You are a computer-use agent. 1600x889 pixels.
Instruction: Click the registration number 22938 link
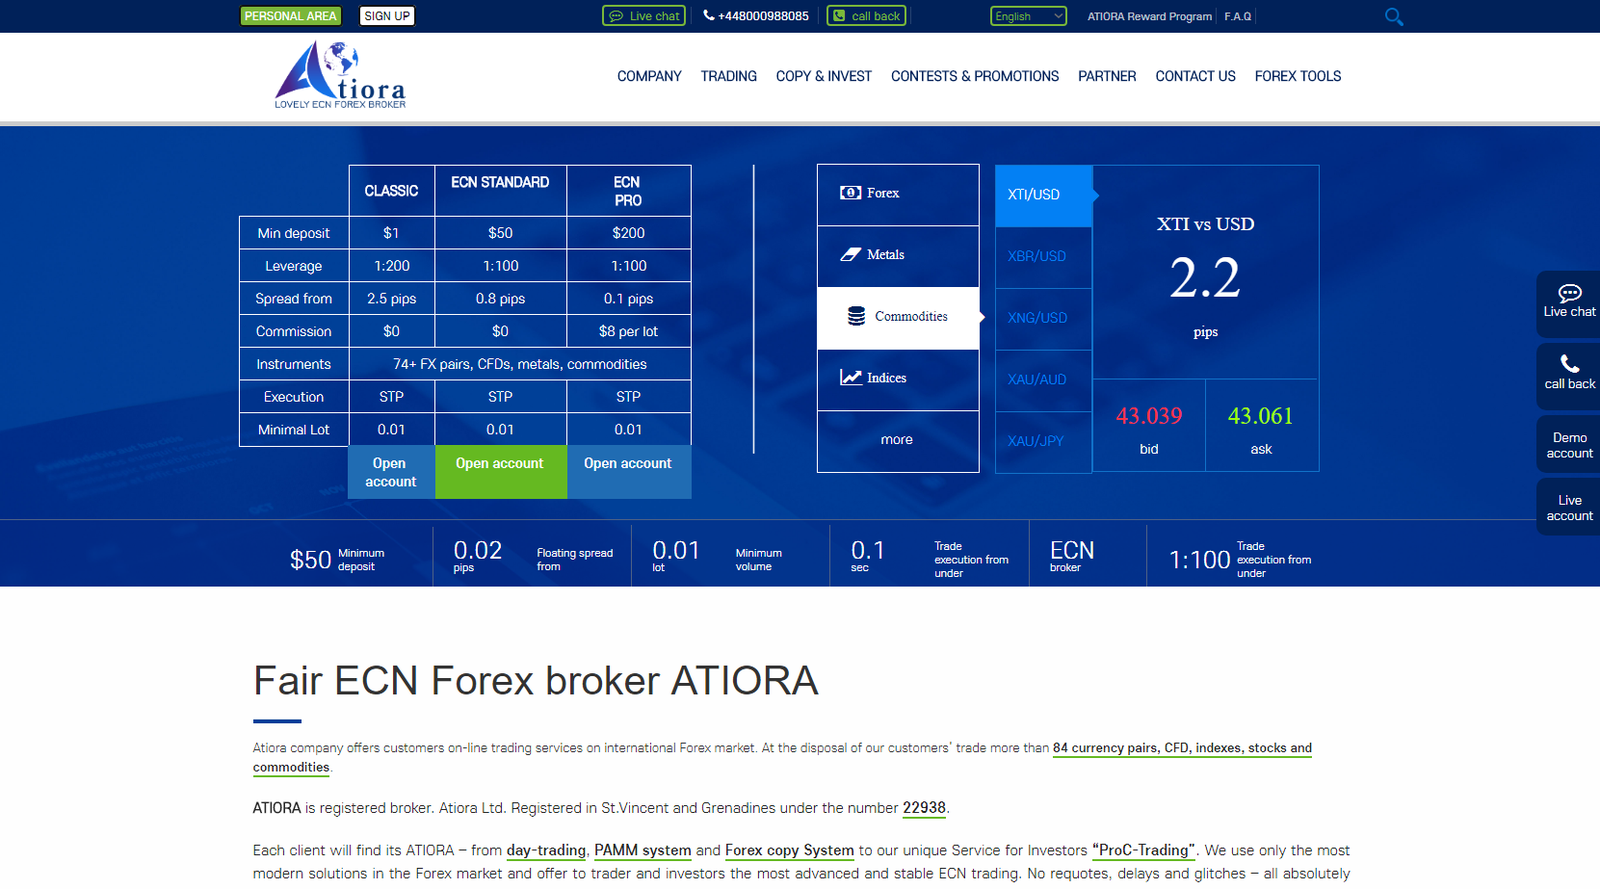[924, 808]
